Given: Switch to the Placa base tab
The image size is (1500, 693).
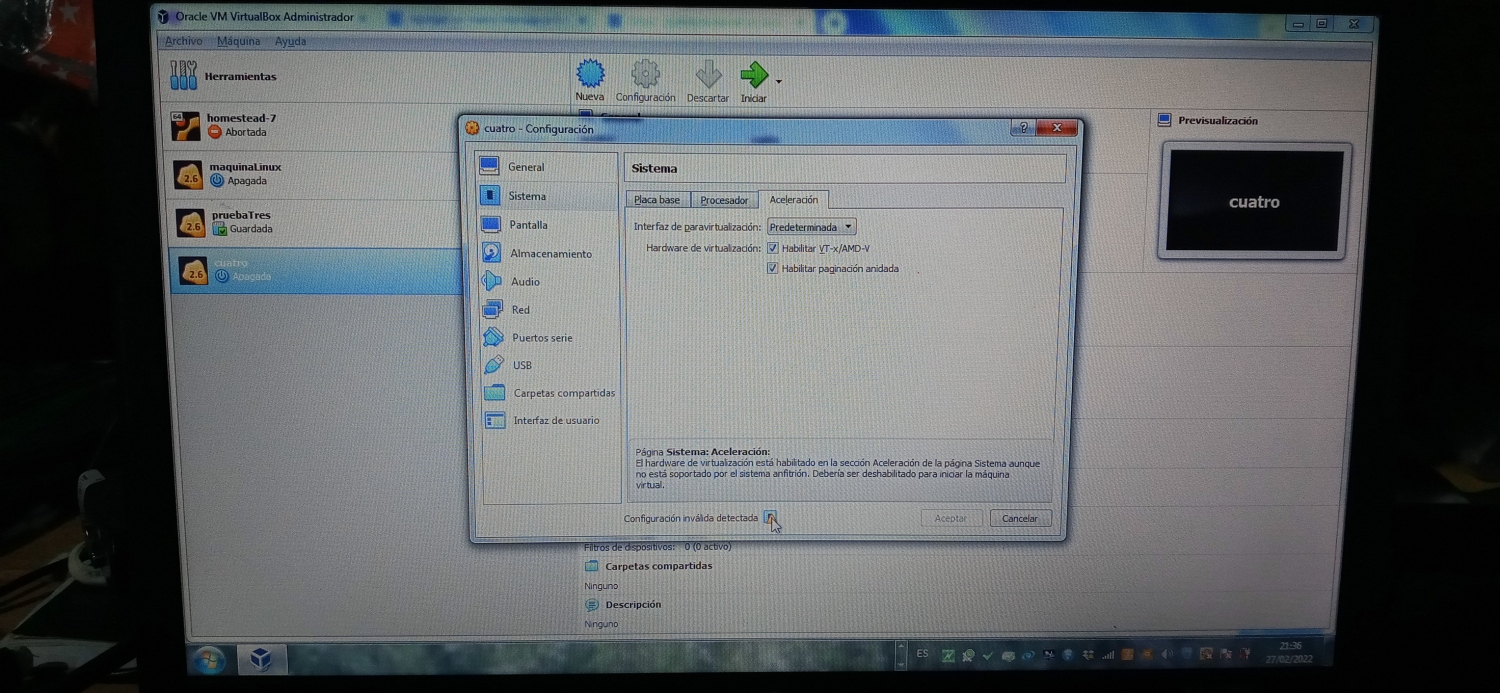Looking at the screenshot, I should 657,200.
